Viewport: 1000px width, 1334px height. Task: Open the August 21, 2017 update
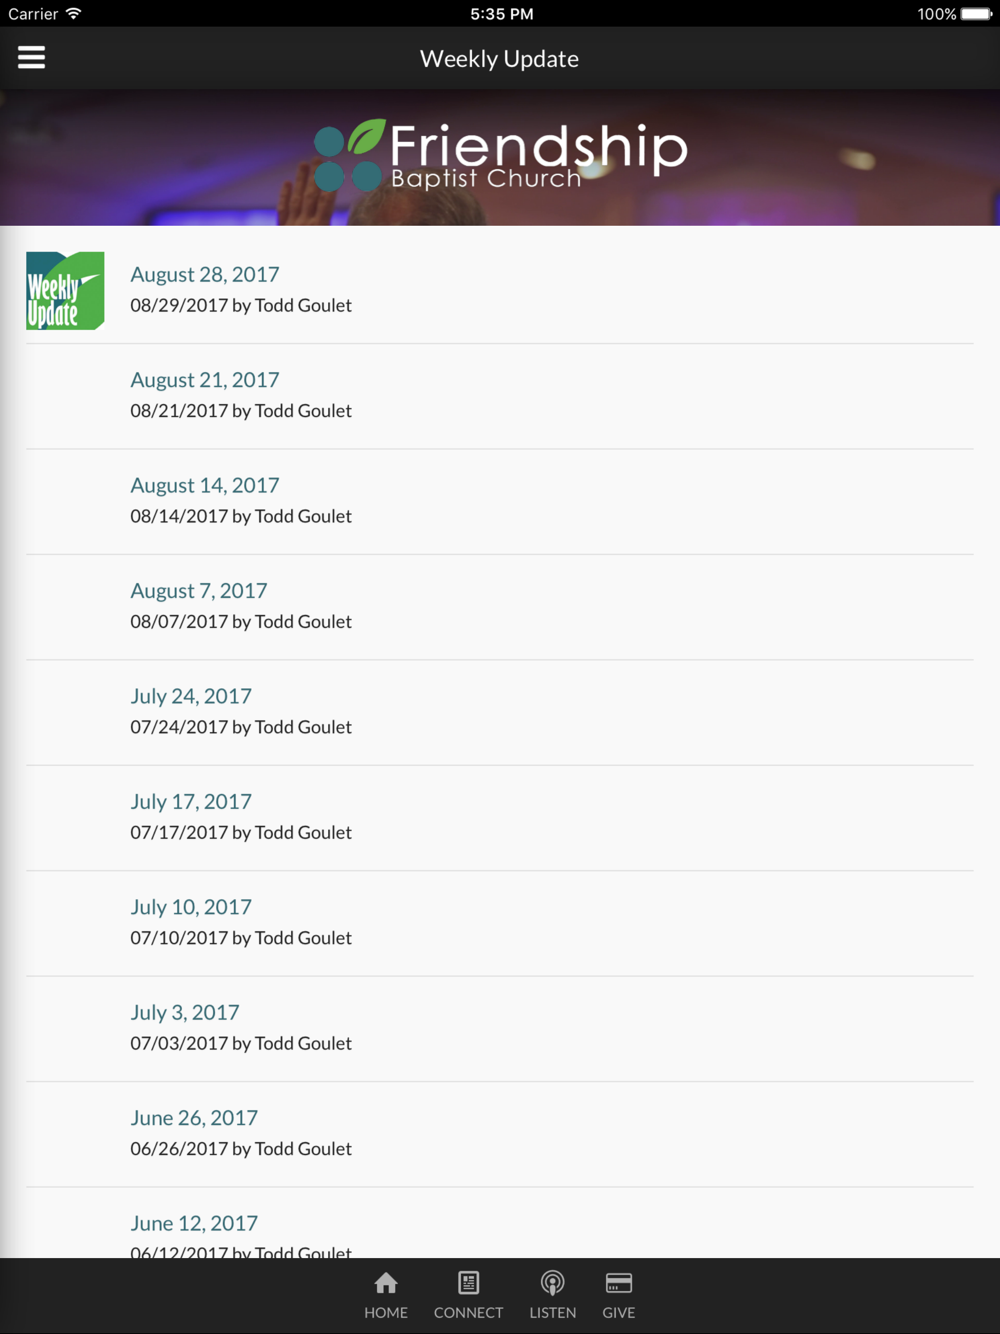[x=500, y=396]
